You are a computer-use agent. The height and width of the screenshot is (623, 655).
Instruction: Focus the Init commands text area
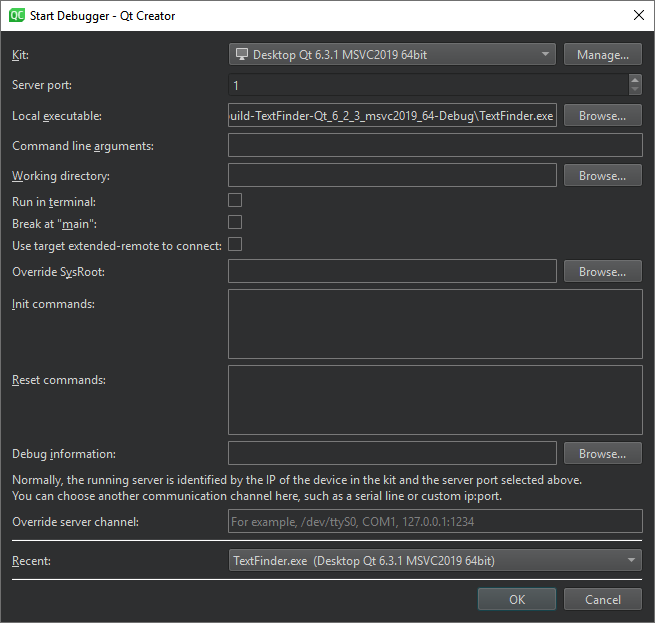point(435,324)
